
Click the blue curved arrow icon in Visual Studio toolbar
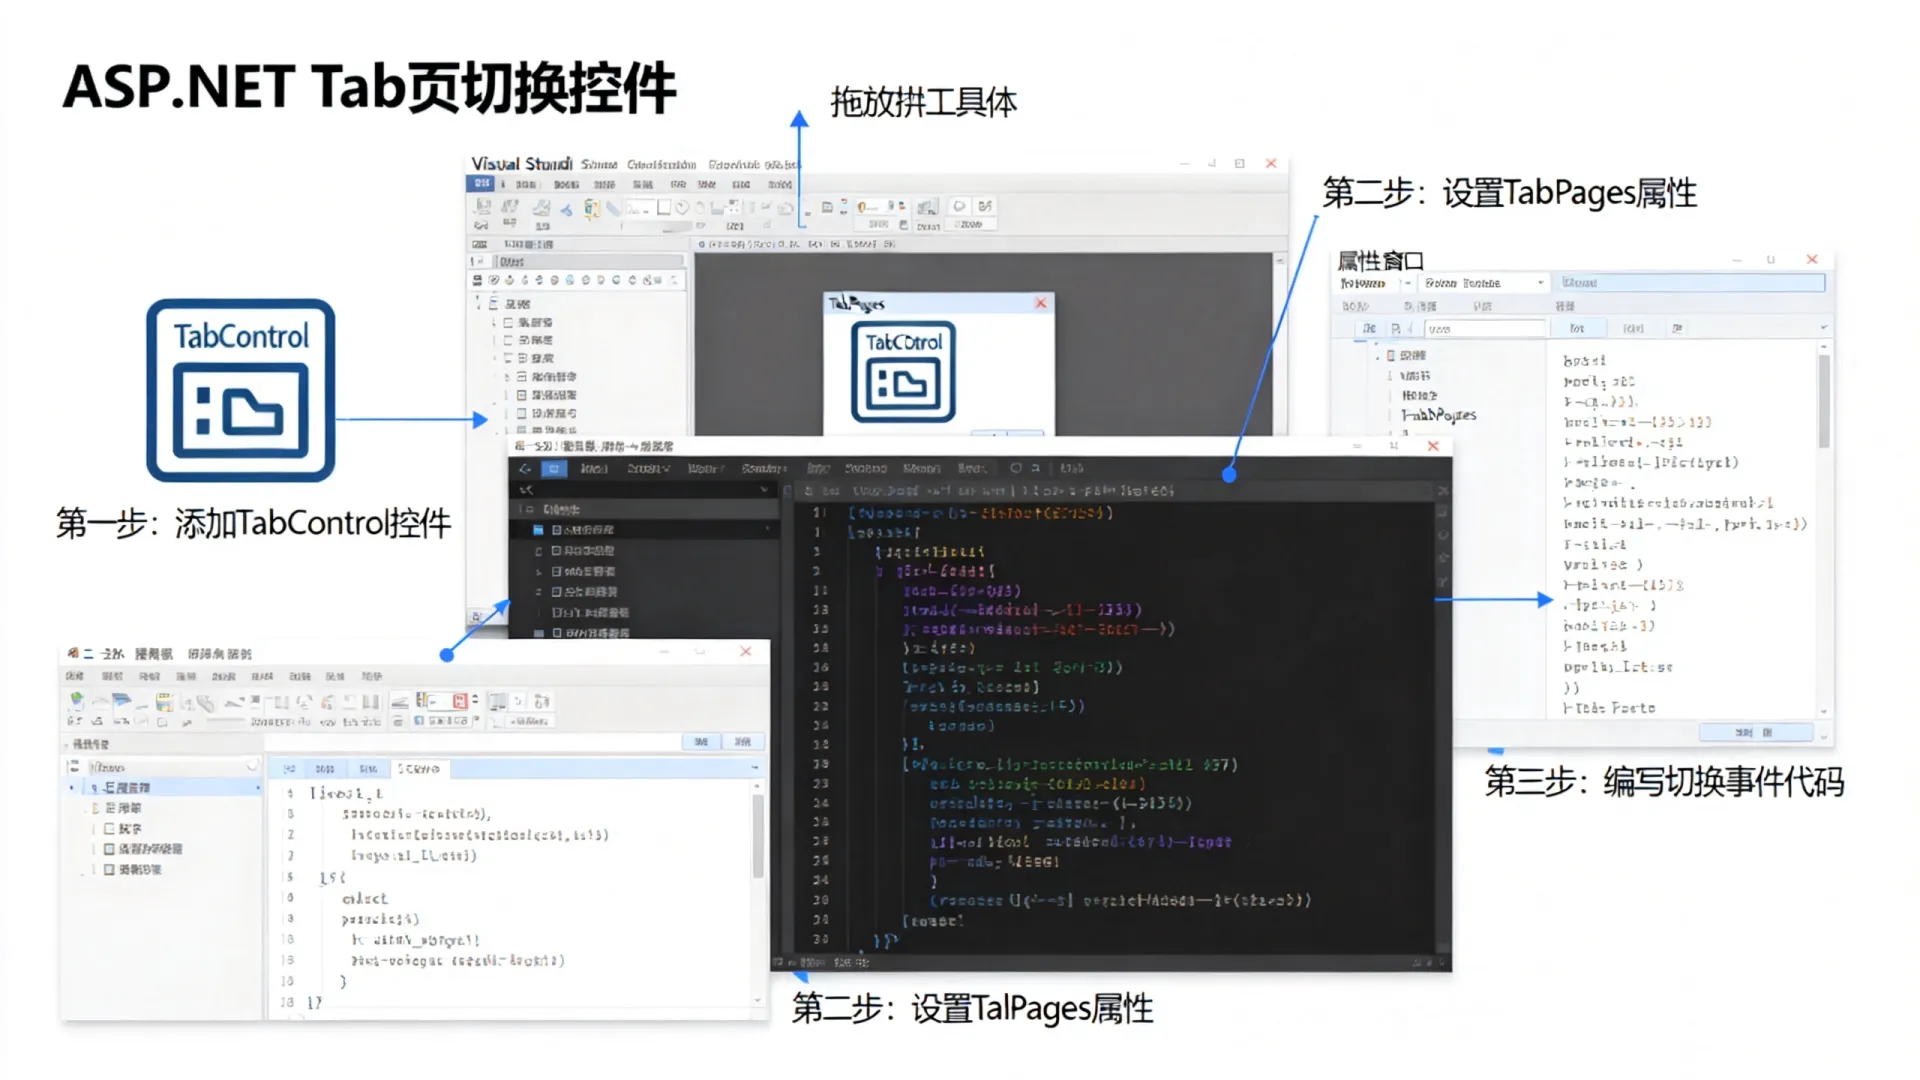pyautogui.click(x=566, y=208)
